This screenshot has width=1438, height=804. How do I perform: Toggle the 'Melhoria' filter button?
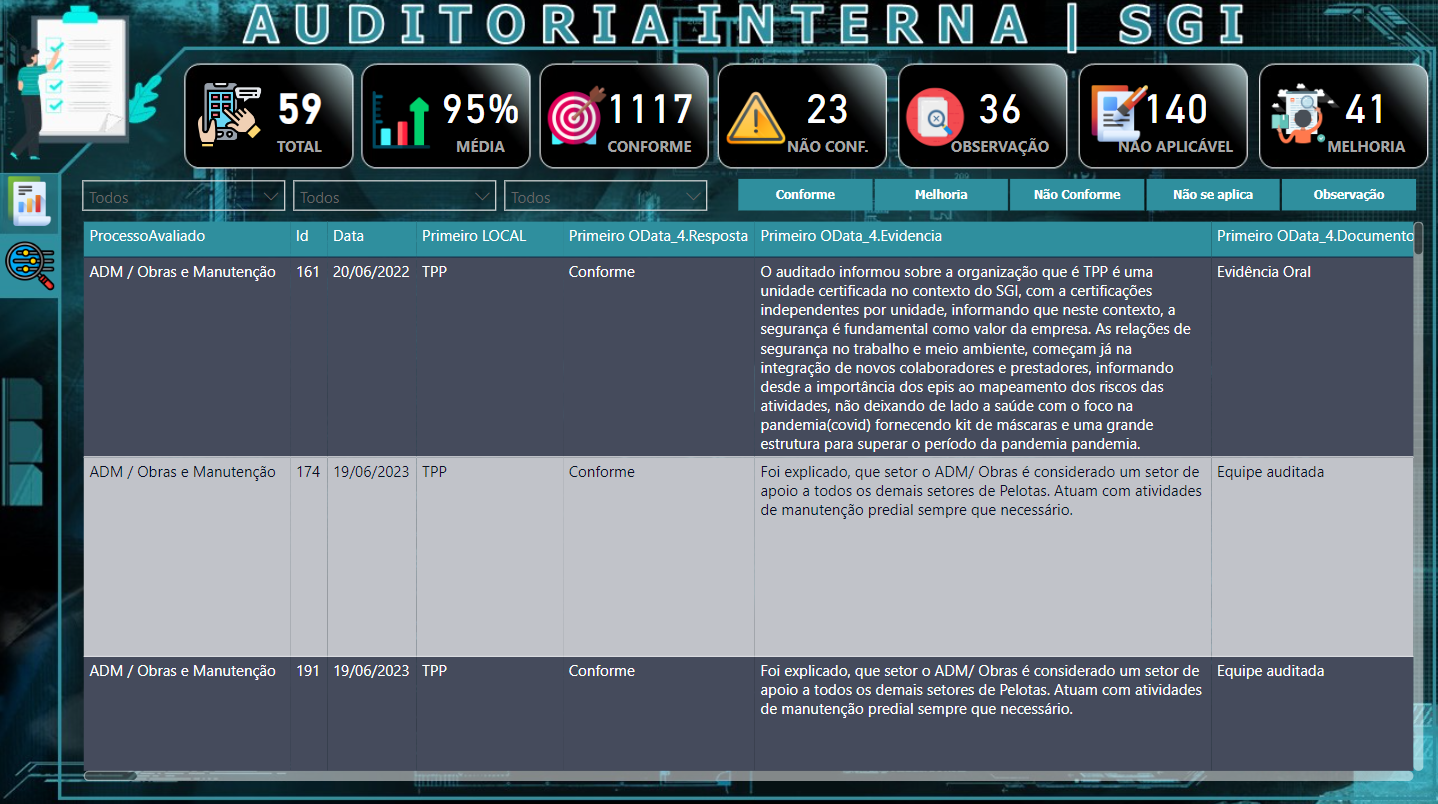941,195
